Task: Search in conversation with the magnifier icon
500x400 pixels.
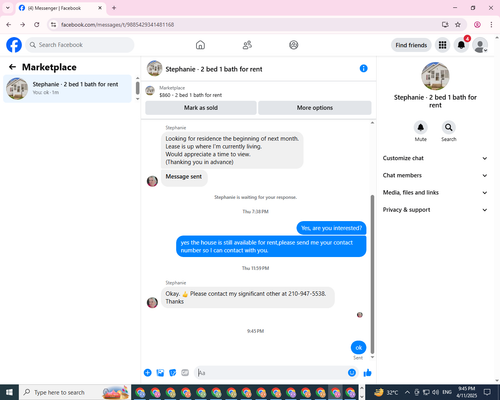Action: [x=449, y=127]
